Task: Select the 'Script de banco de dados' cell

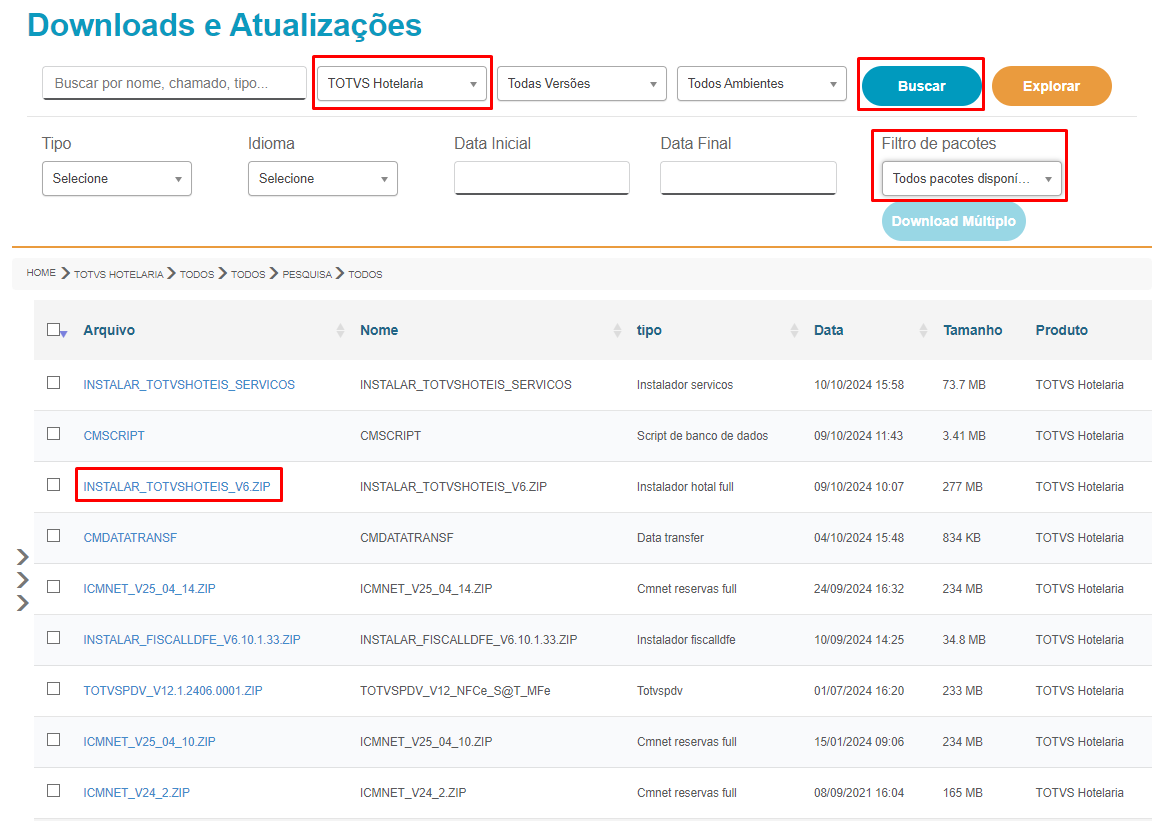Action: (x=702, y=436)
